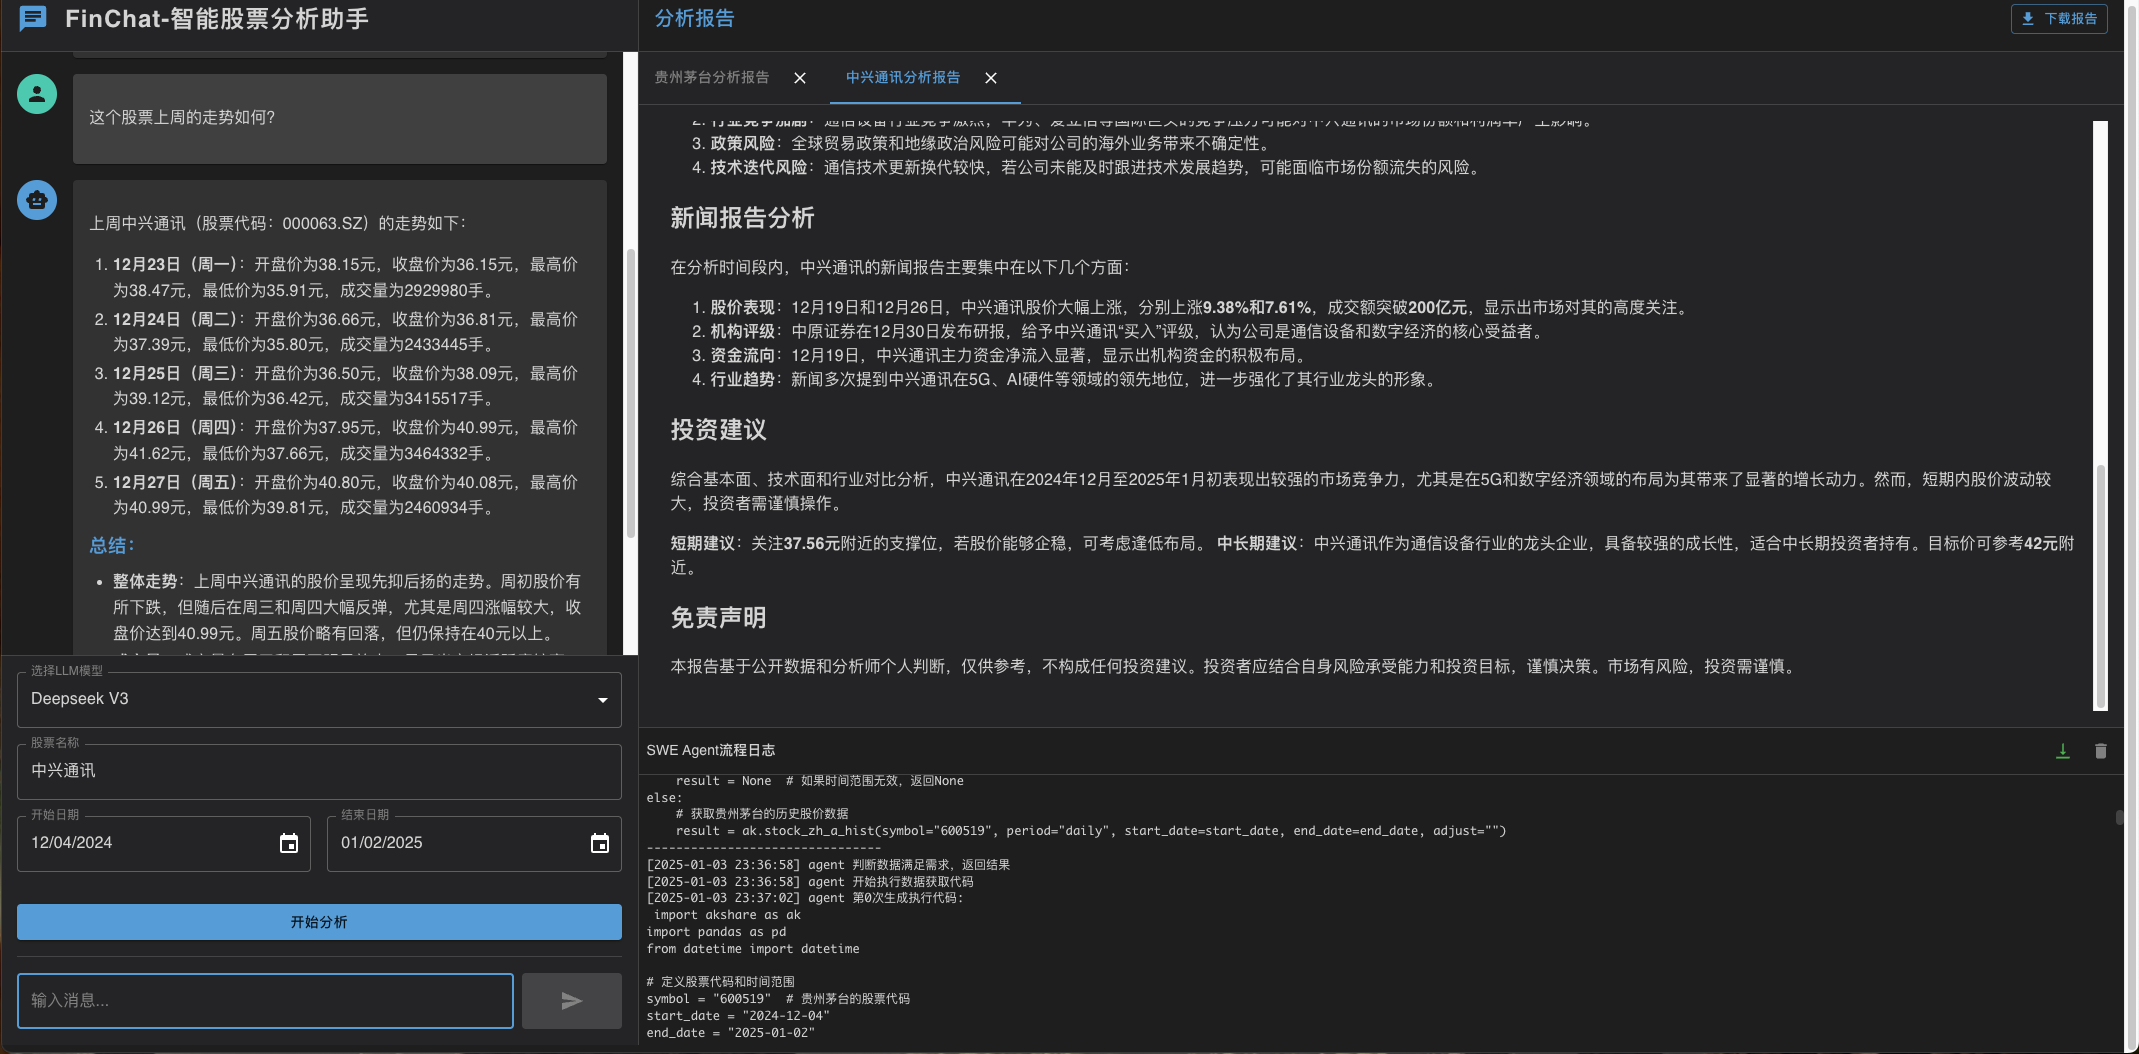Click the 总结： label in chat reply
2139x1054 pixels.
[x=112, y=546]
